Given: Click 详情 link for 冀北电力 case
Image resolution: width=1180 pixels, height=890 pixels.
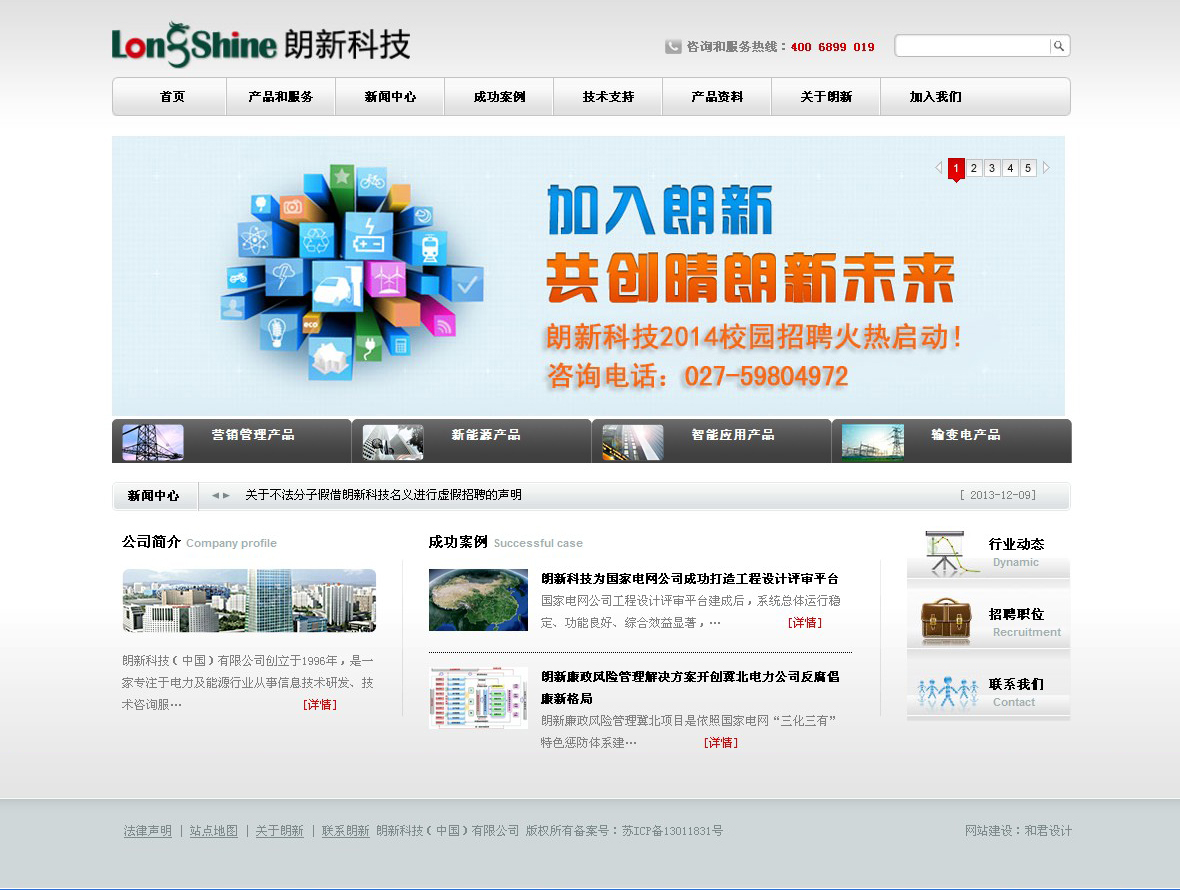Looking at the screenshot, I should click(x=720, y=743).
